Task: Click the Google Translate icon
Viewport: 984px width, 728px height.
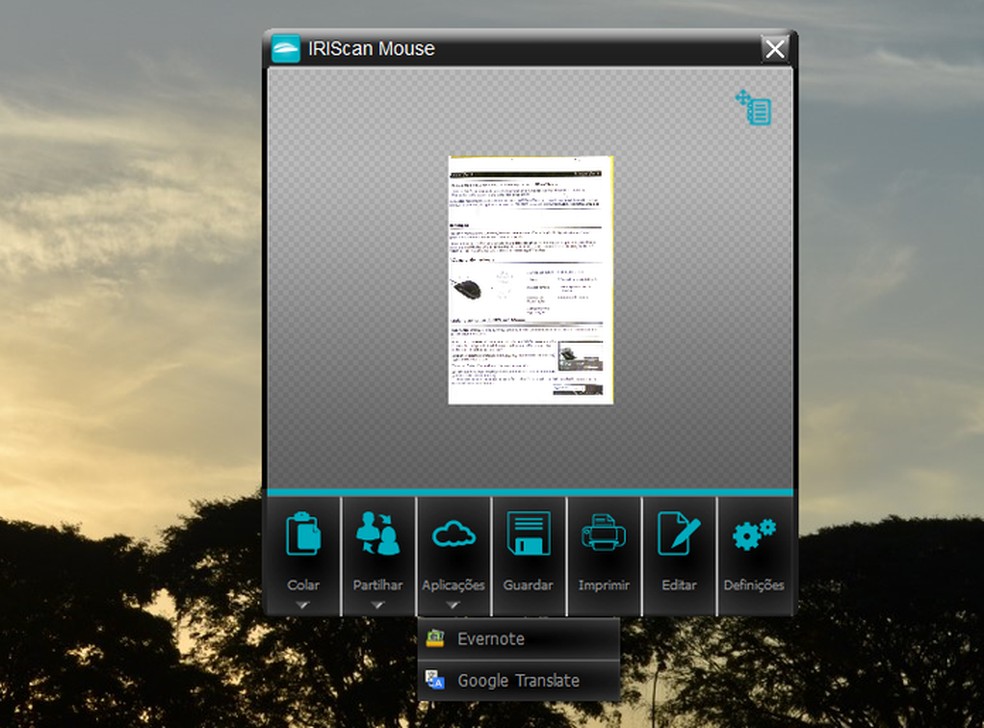Action: click(435, 680)
